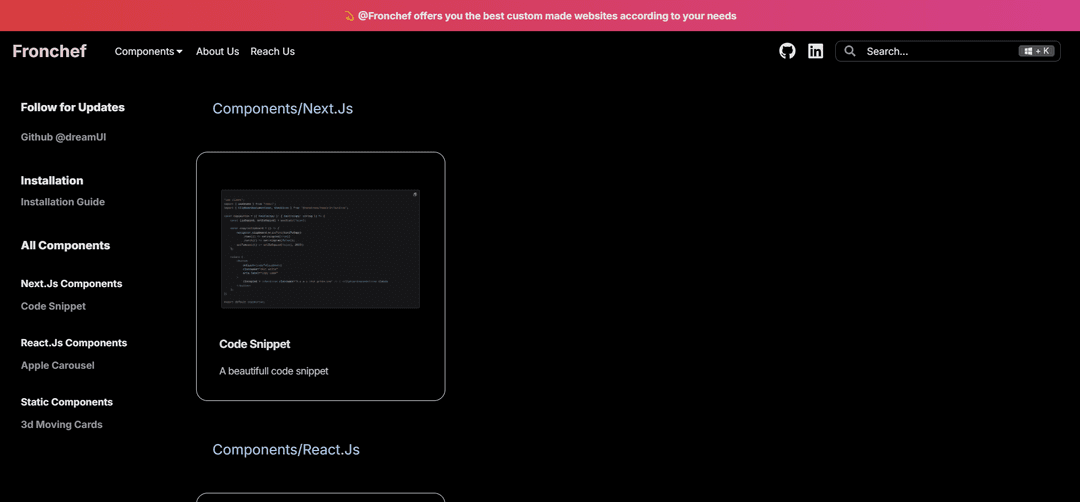Click the rocket emoji in banner
Screen dimensions: 1080x502
coord(349,16)
